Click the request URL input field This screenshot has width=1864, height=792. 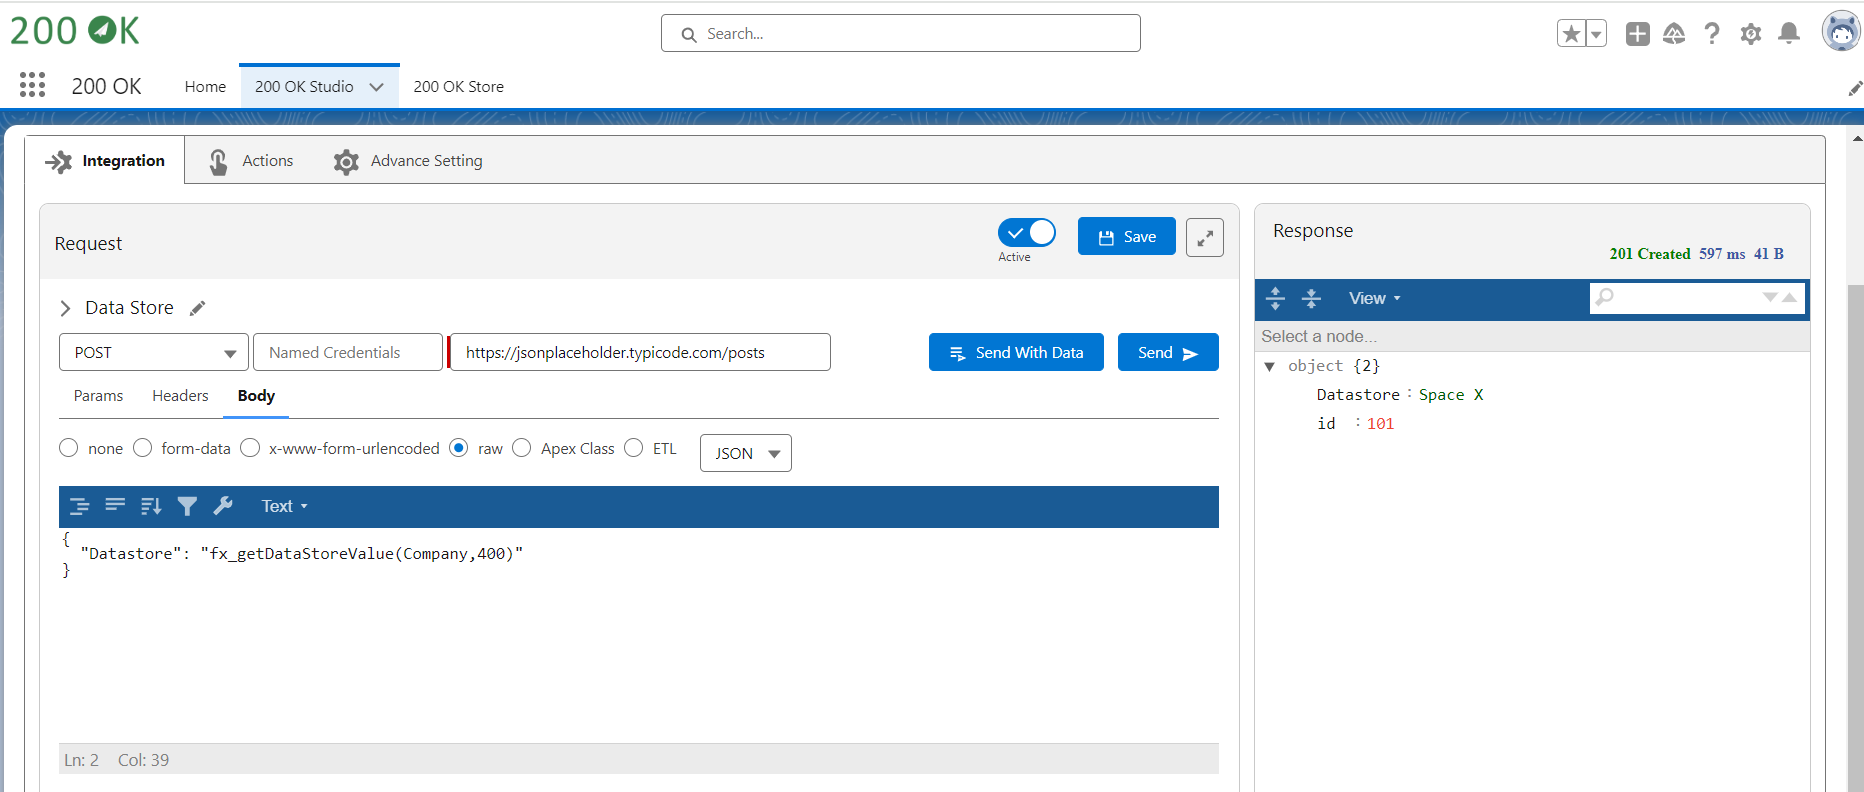(640, 352)
